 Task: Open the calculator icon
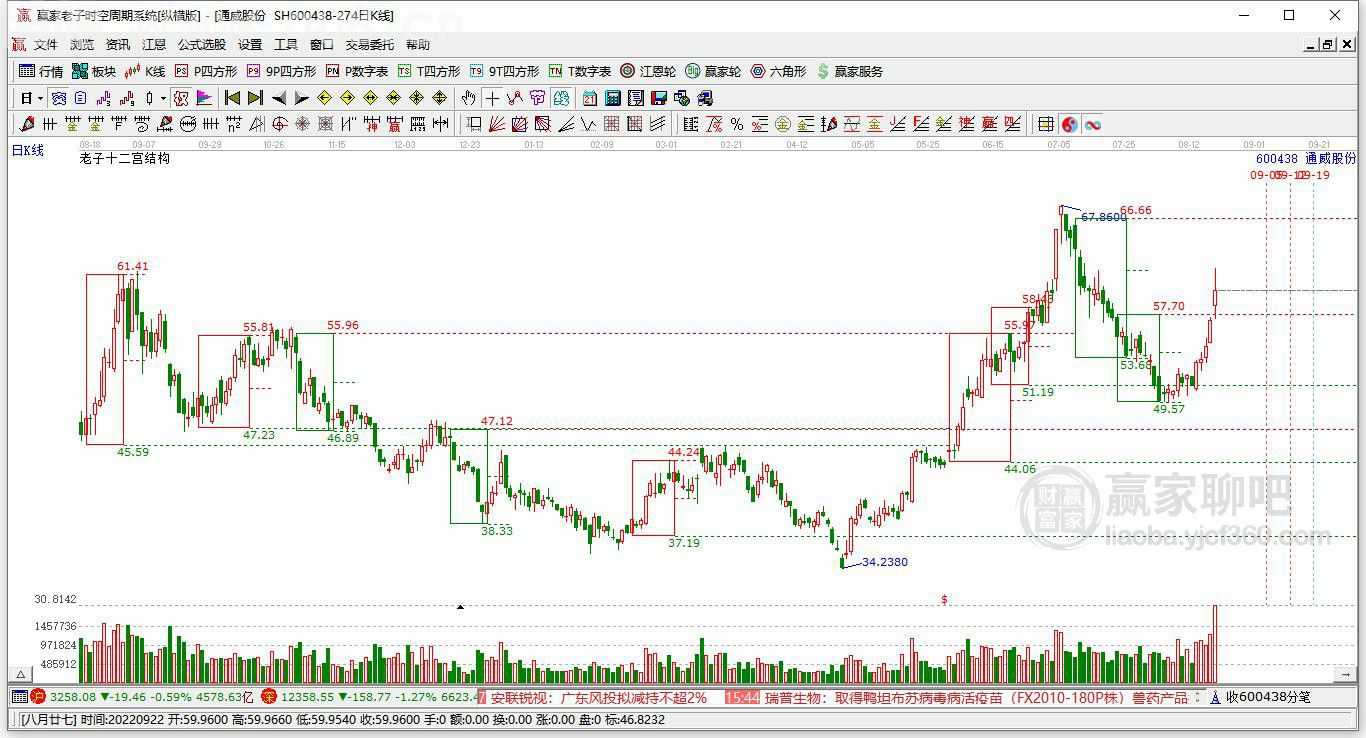coord(612,98)
